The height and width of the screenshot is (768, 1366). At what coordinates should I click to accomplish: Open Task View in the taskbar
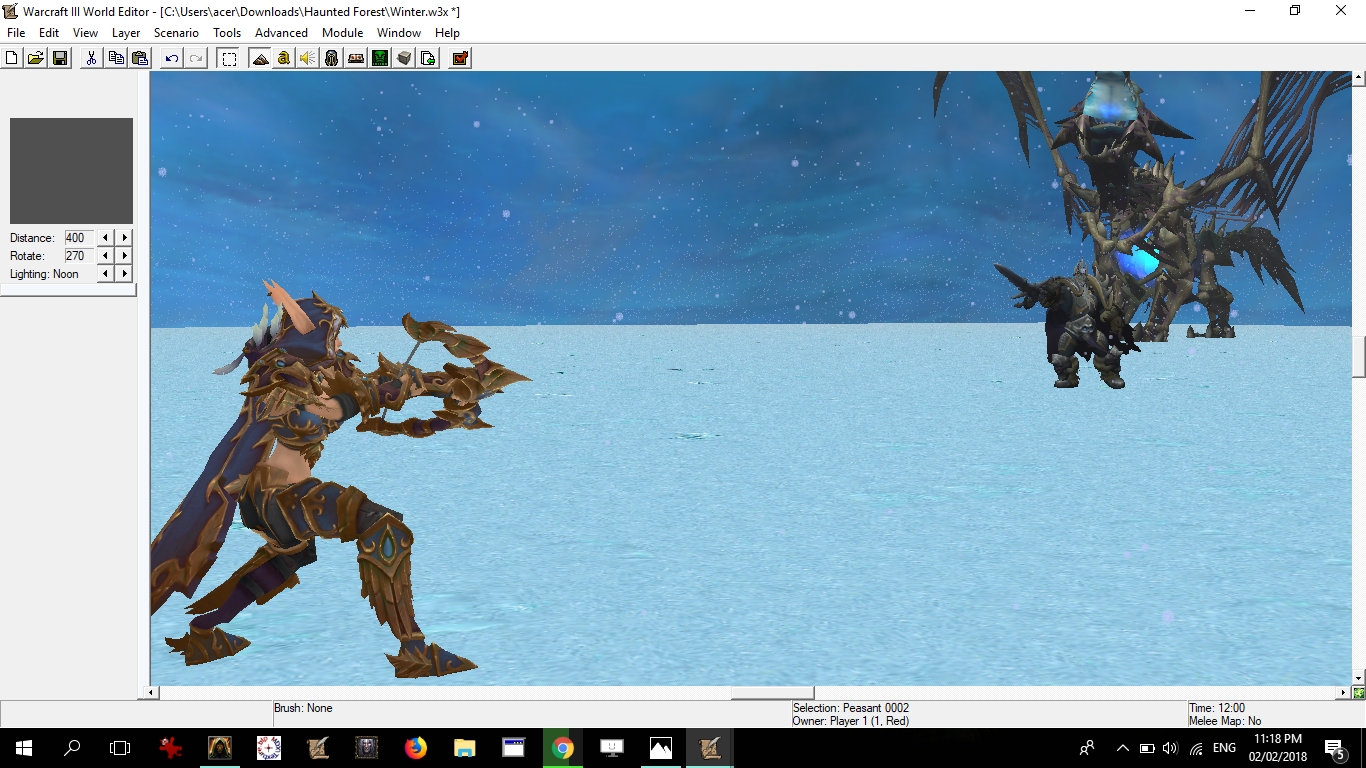click(120, 748)
